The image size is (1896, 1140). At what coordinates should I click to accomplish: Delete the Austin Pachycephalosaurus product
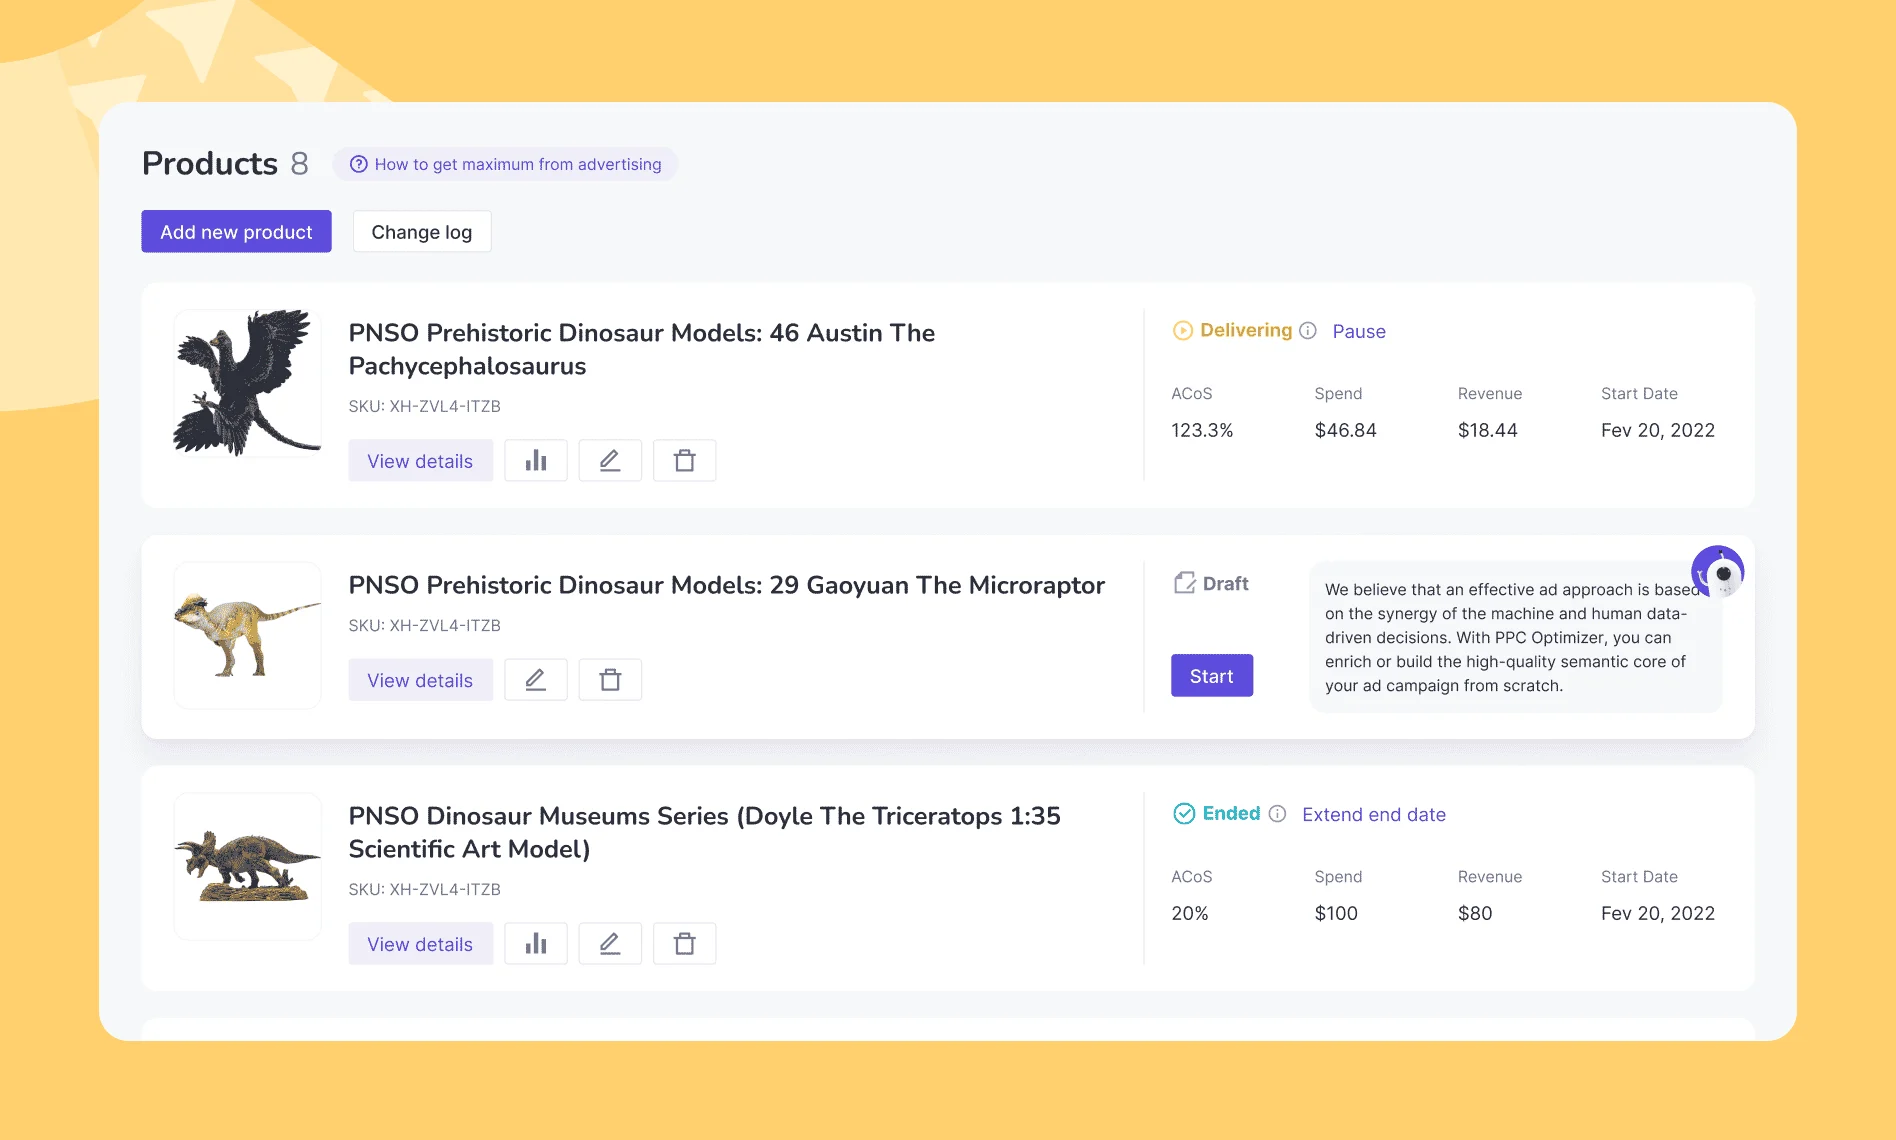tap(684, 460)
